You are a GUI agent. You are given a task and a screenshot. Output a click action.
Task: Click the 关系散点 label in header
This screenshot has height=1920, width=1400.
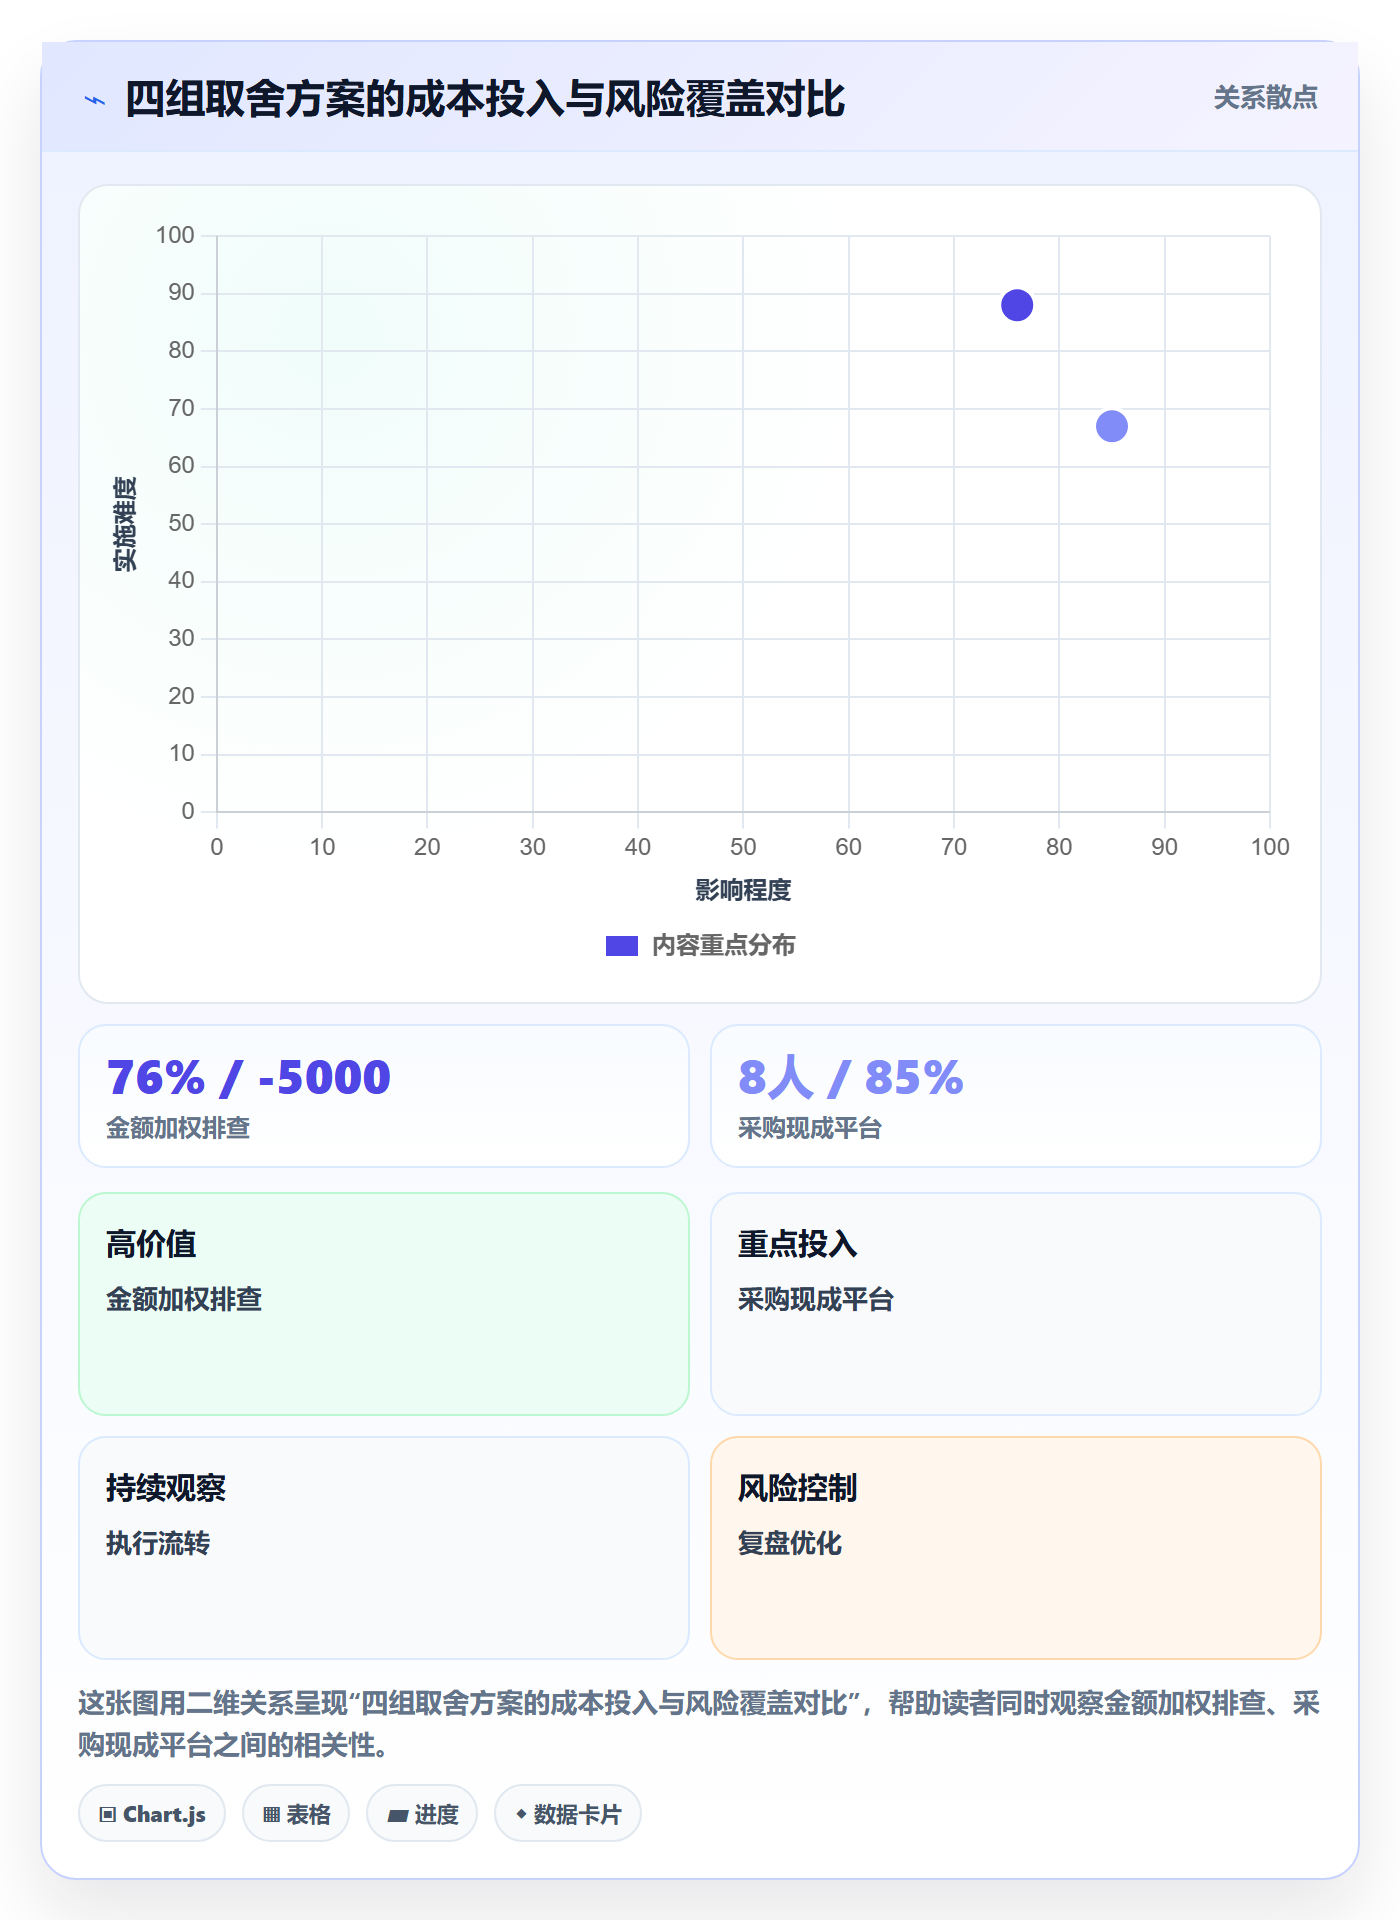point(1265,98)
